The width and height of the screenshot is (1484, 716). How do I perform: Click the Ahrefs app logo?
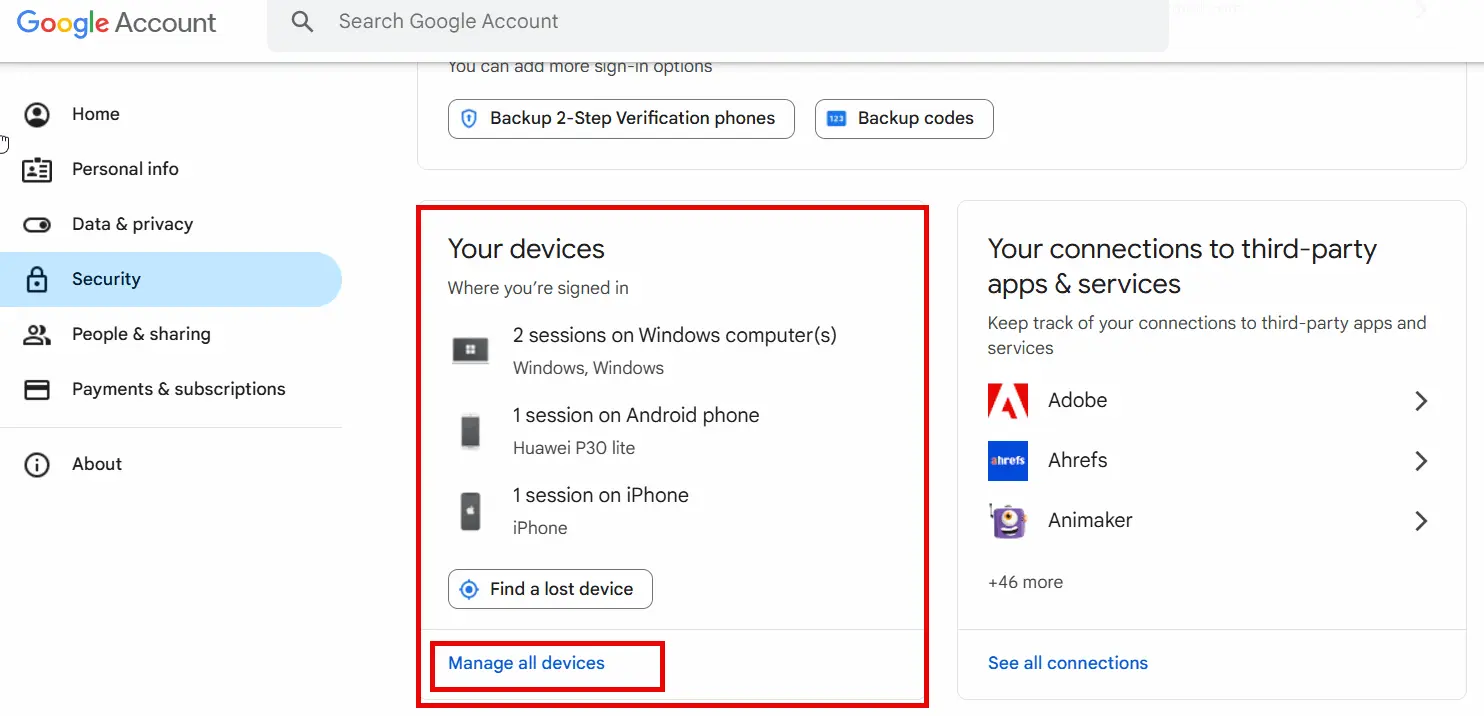pyautogui.click(x=1008, y=461)
